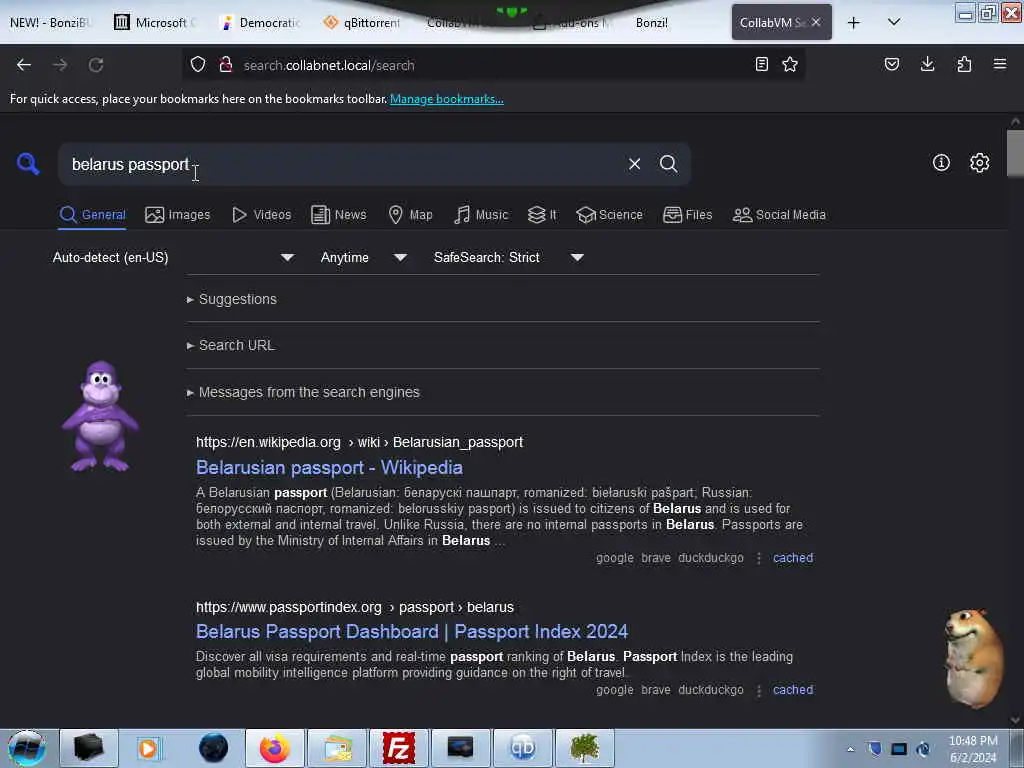
Task: Open more options for Passport Index result
Action: tap(759, 690)
